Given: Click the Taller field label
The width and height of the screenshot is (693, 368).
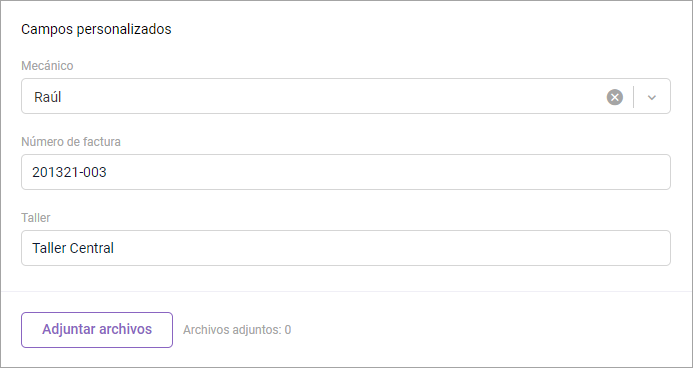Looking at the screenshot, I should 36,218.
